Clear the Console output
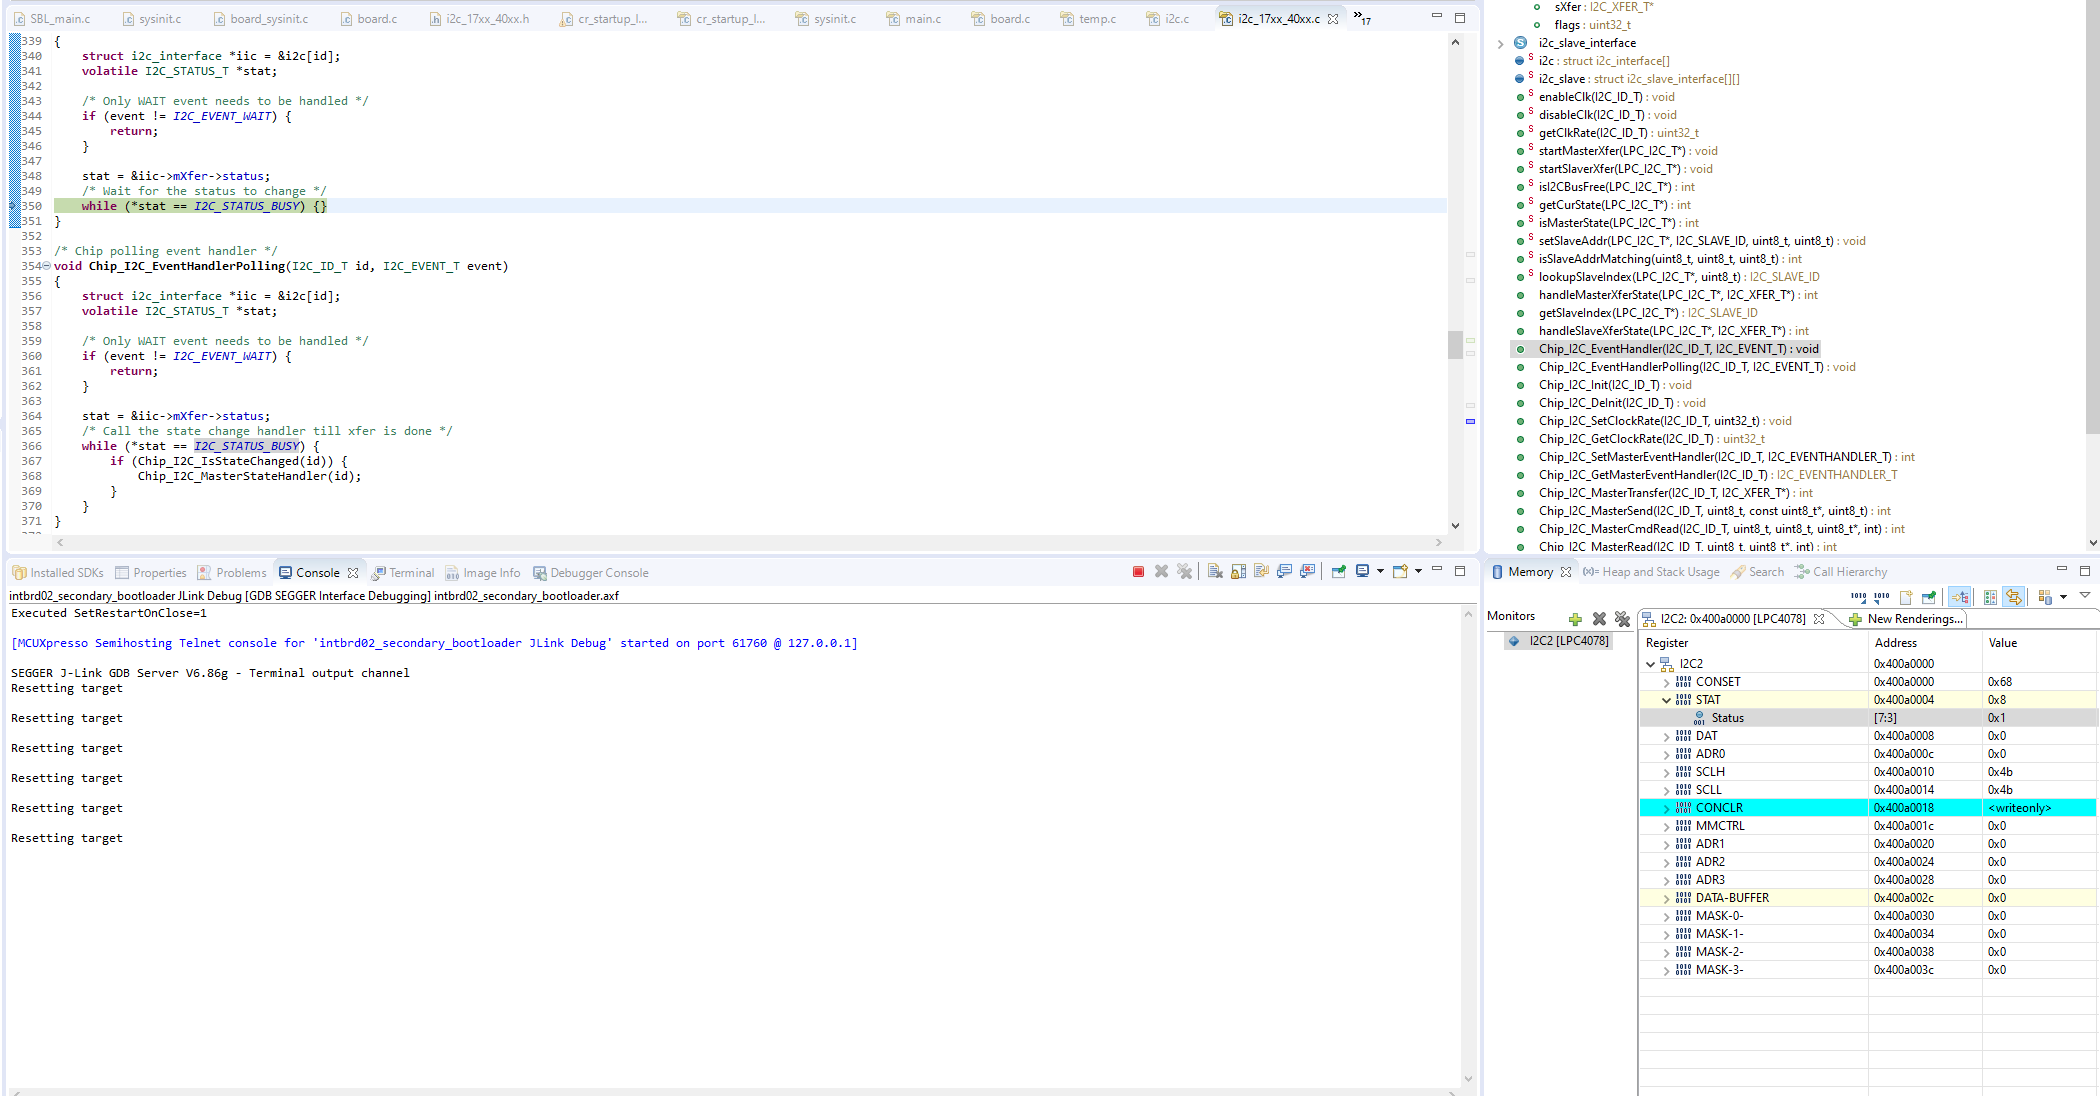This screenshot has height=1096, width=2100. click(1214, 571)
